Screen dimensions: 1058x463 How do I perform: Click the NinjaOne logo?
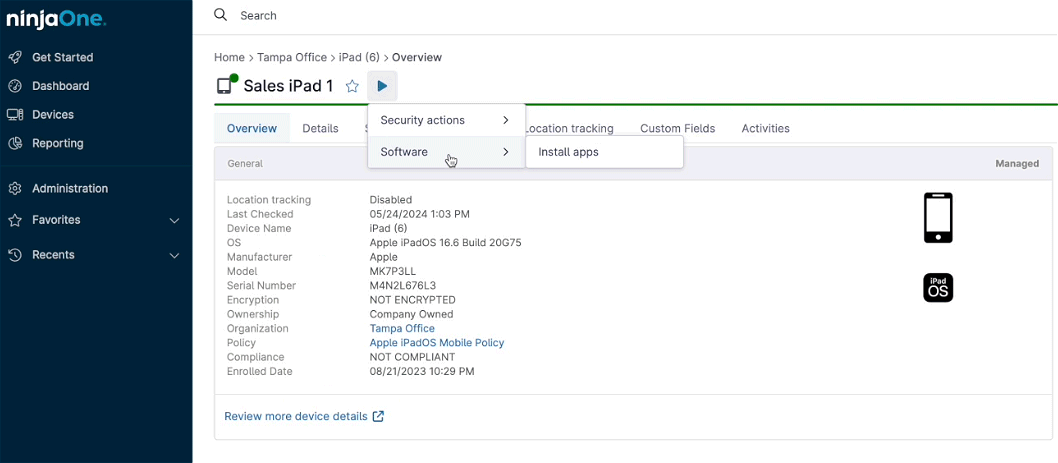coord(56,18)
